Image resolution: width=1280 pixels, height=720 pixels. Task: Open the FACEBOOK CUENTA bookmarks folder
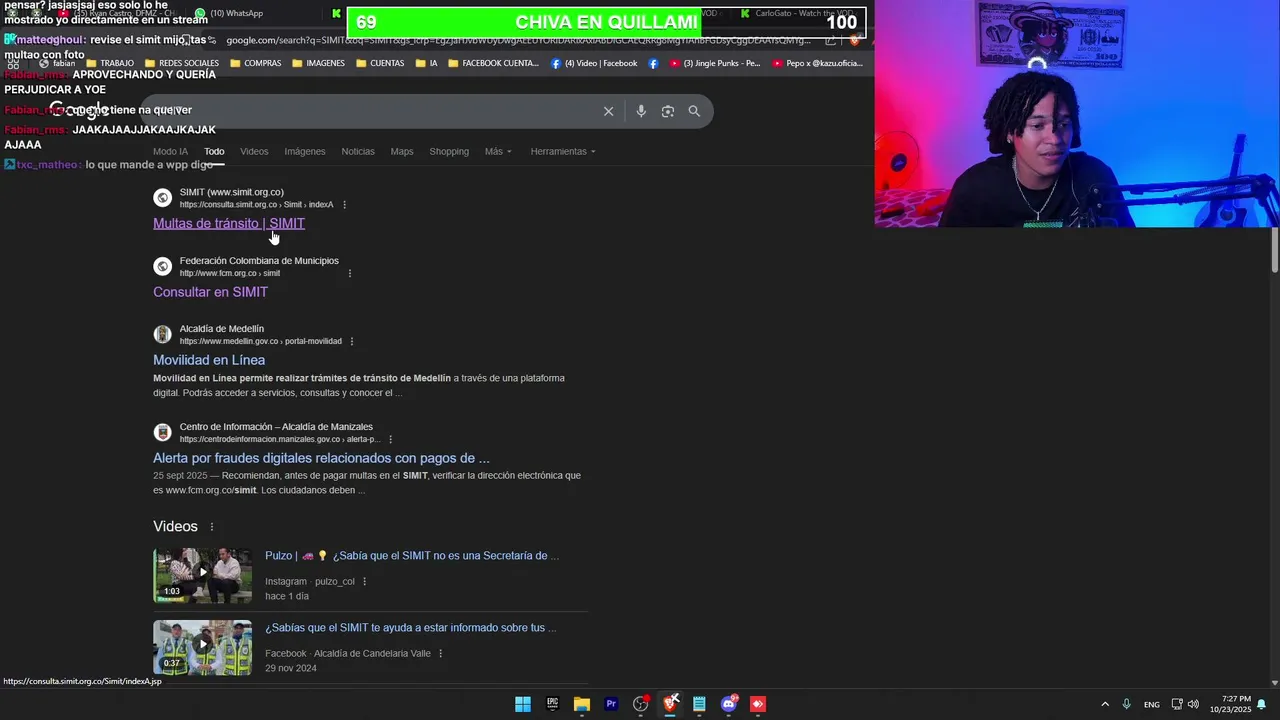(x=493, y=63)
